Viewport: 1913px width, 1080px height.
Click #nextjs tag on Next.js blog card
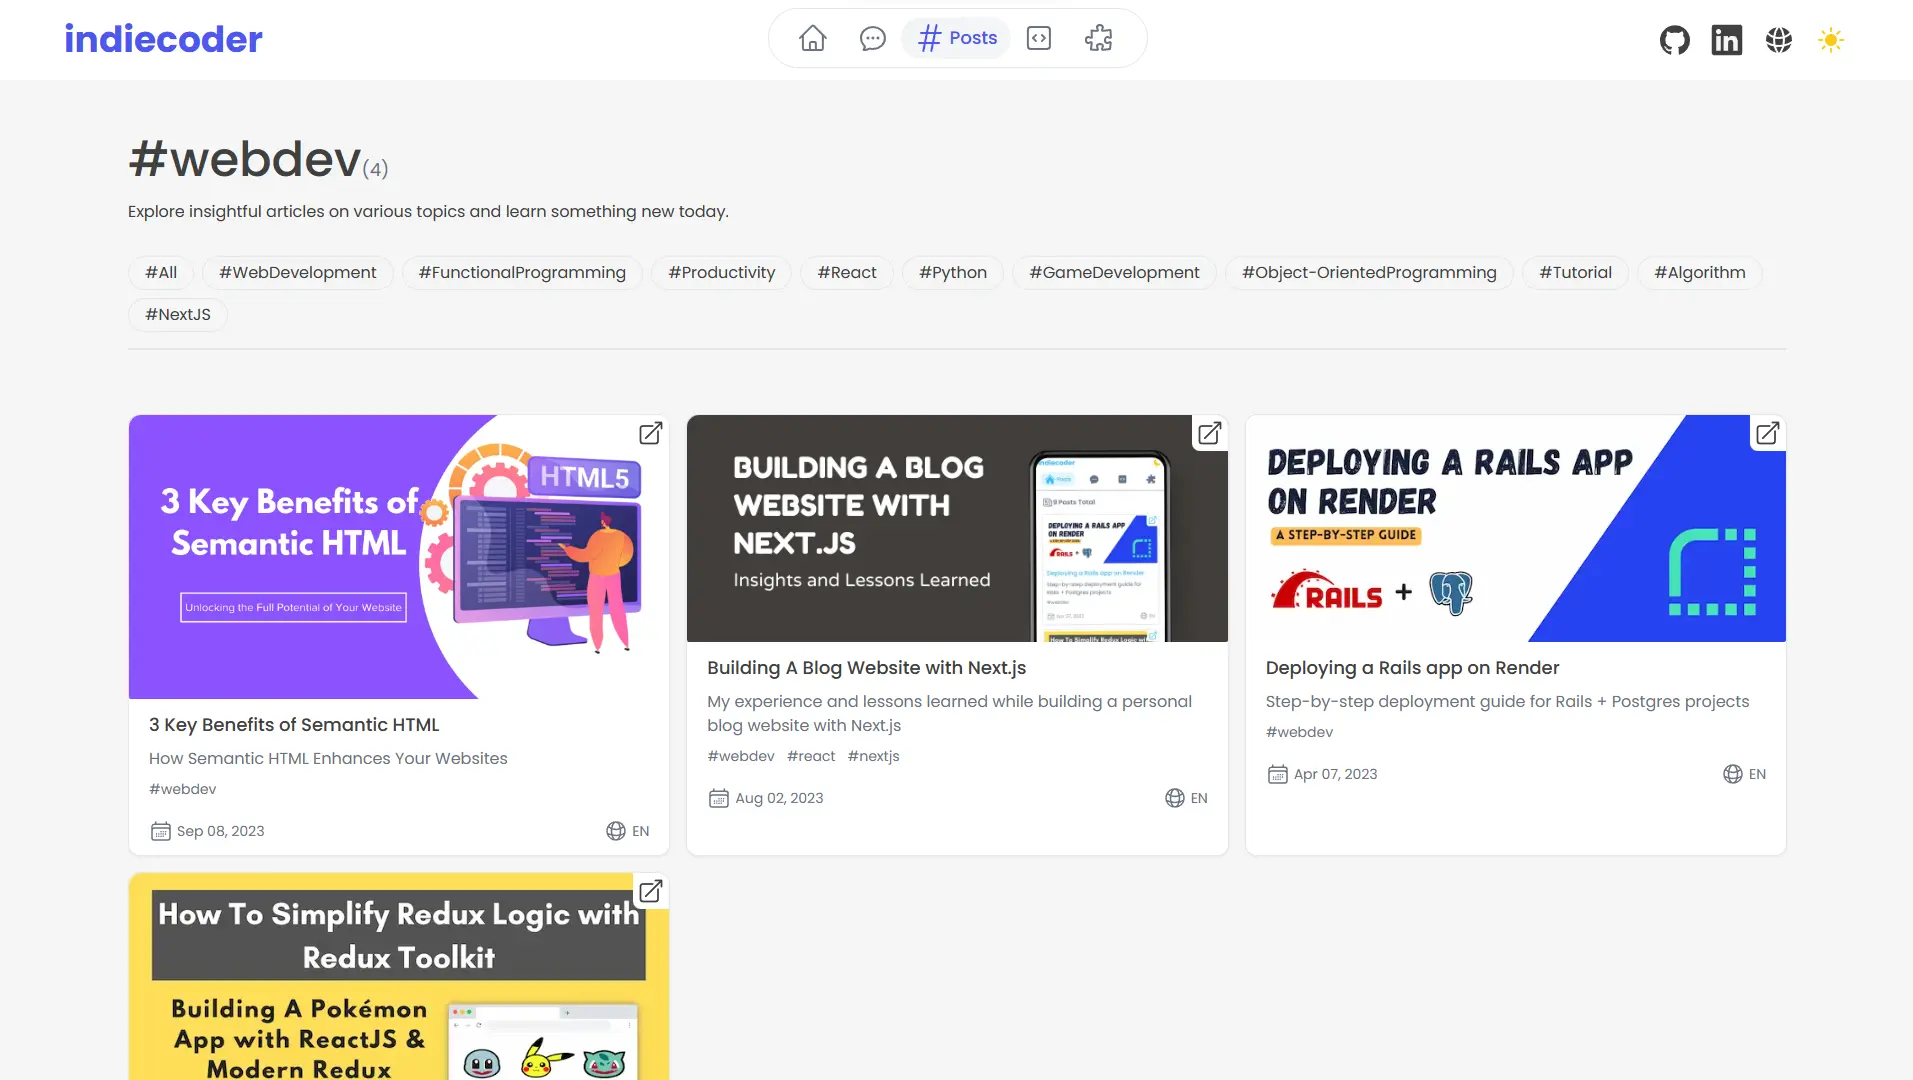pos(873,756)
